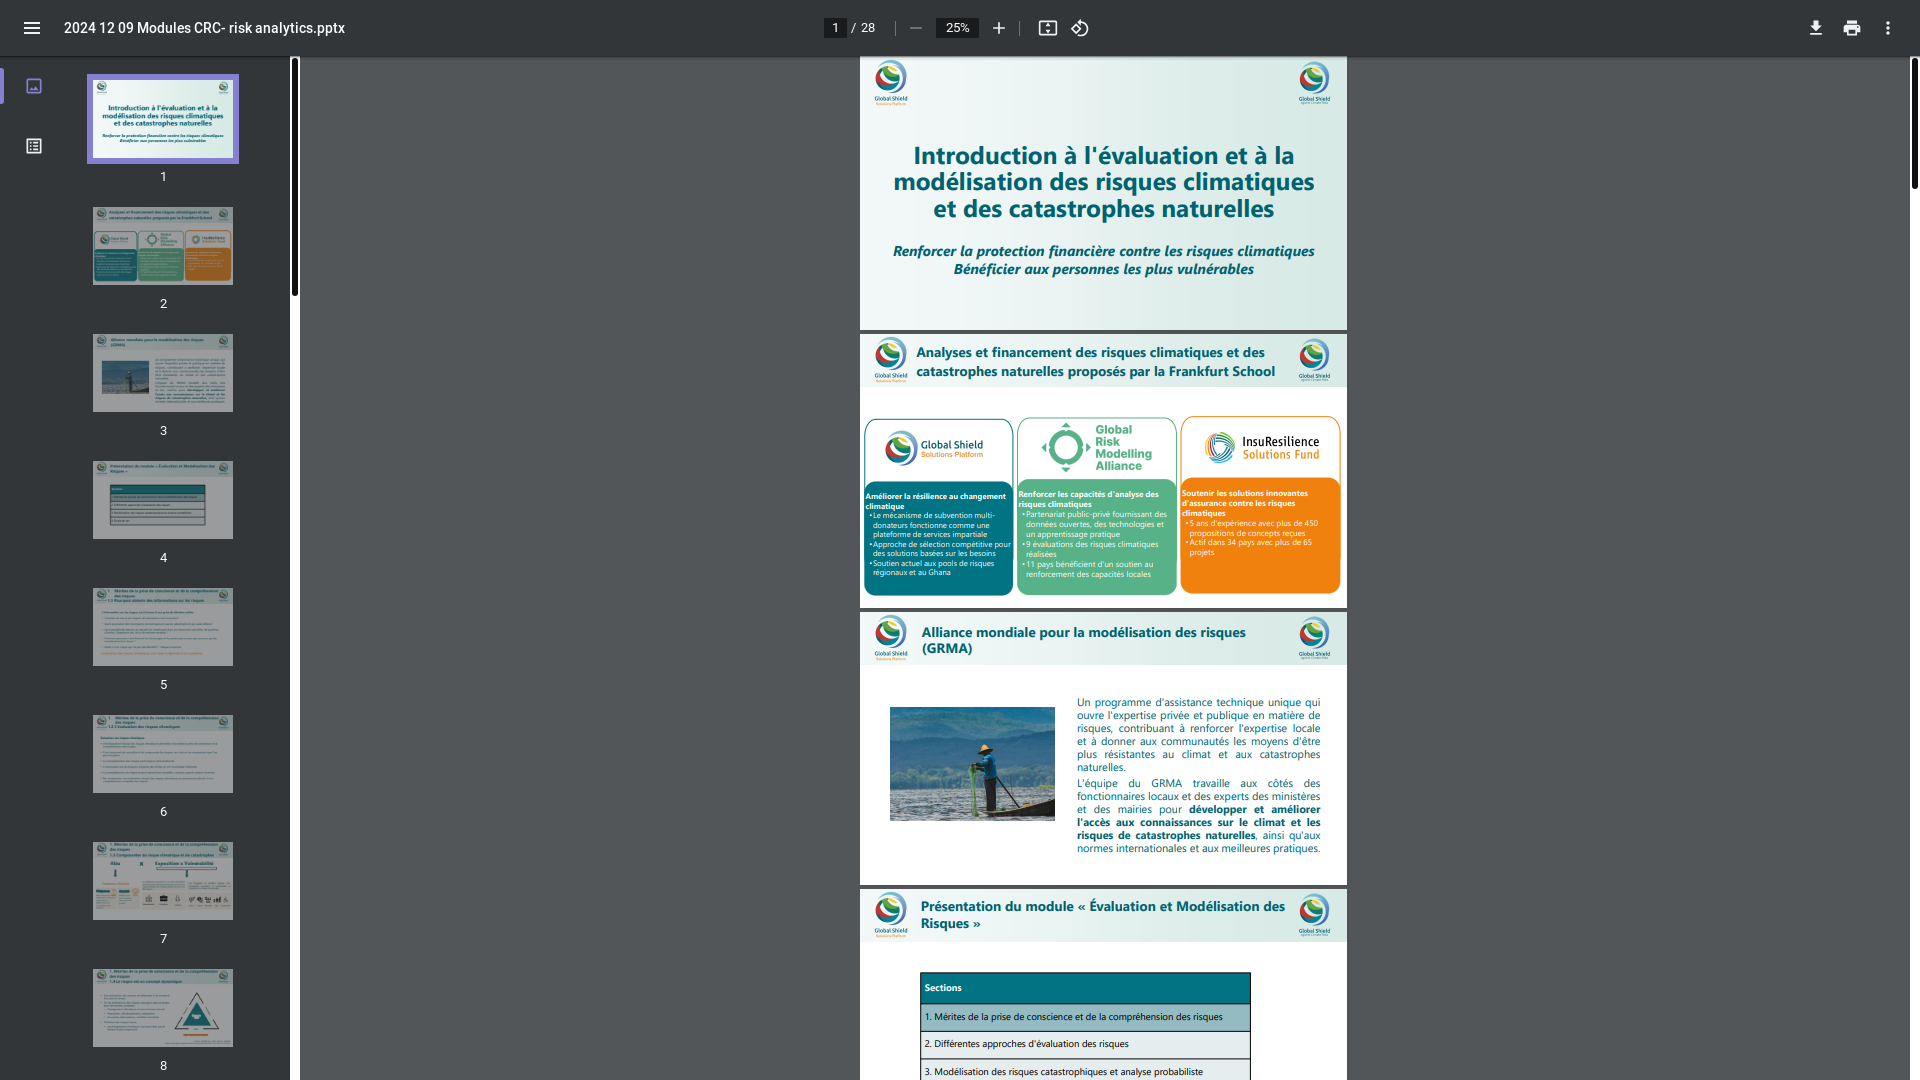Click table row 'Modélisation des risques catastrophiques'

coord(1085,1070)
